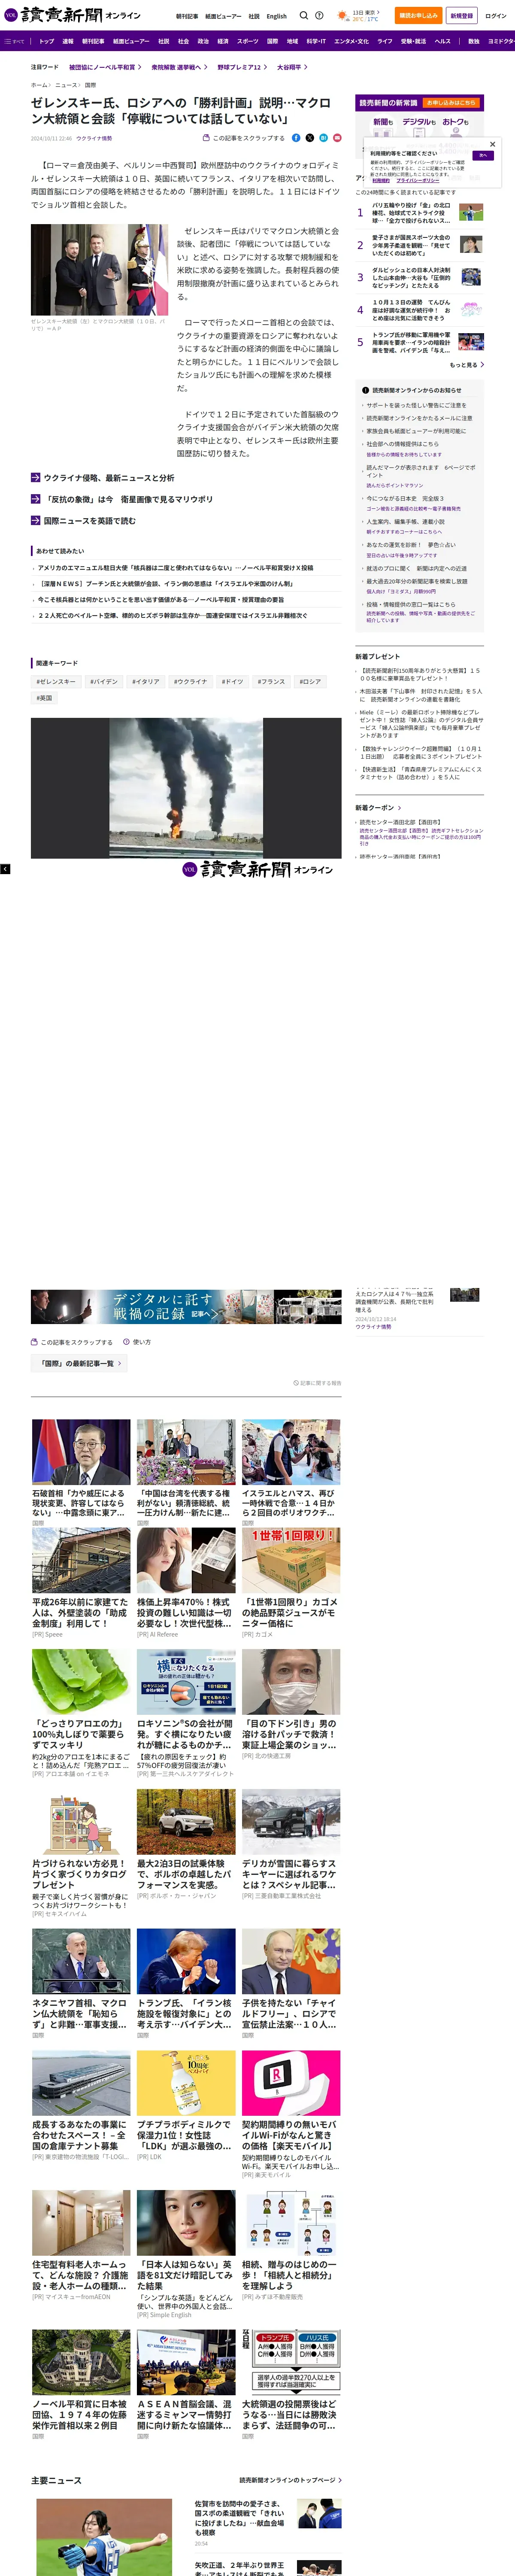
Task: Click the ウクライナ情勢 tag under headline
Action: [94, 138]
